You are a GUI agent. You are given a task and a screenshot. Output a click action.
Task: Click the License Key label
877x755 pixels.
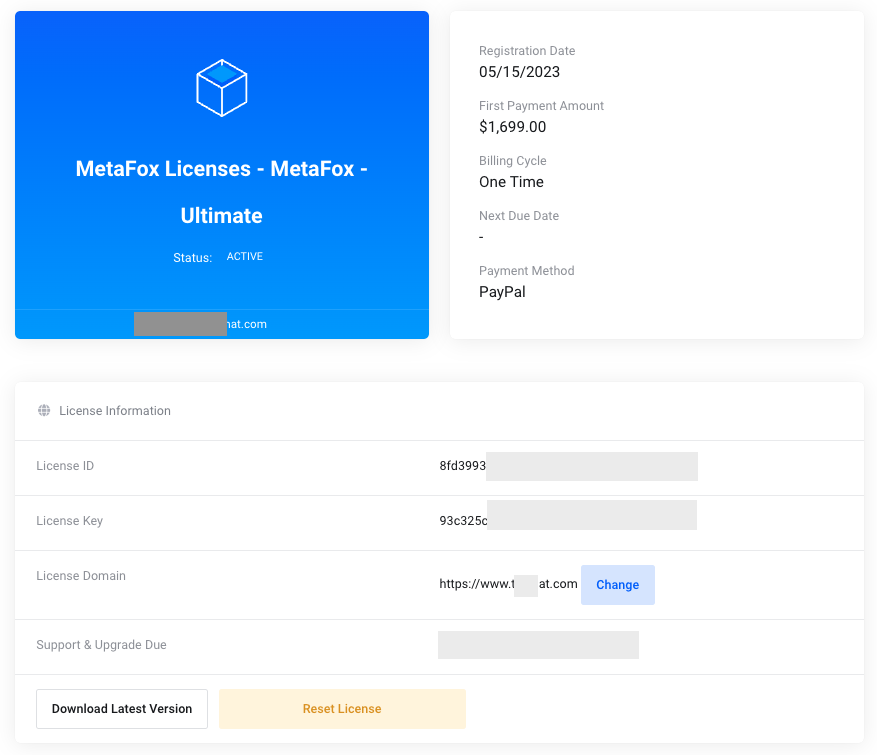[x=69, y=521]
